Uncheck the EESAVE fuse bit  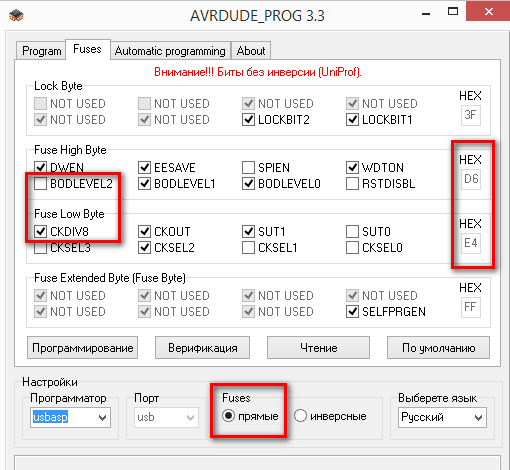144,167
